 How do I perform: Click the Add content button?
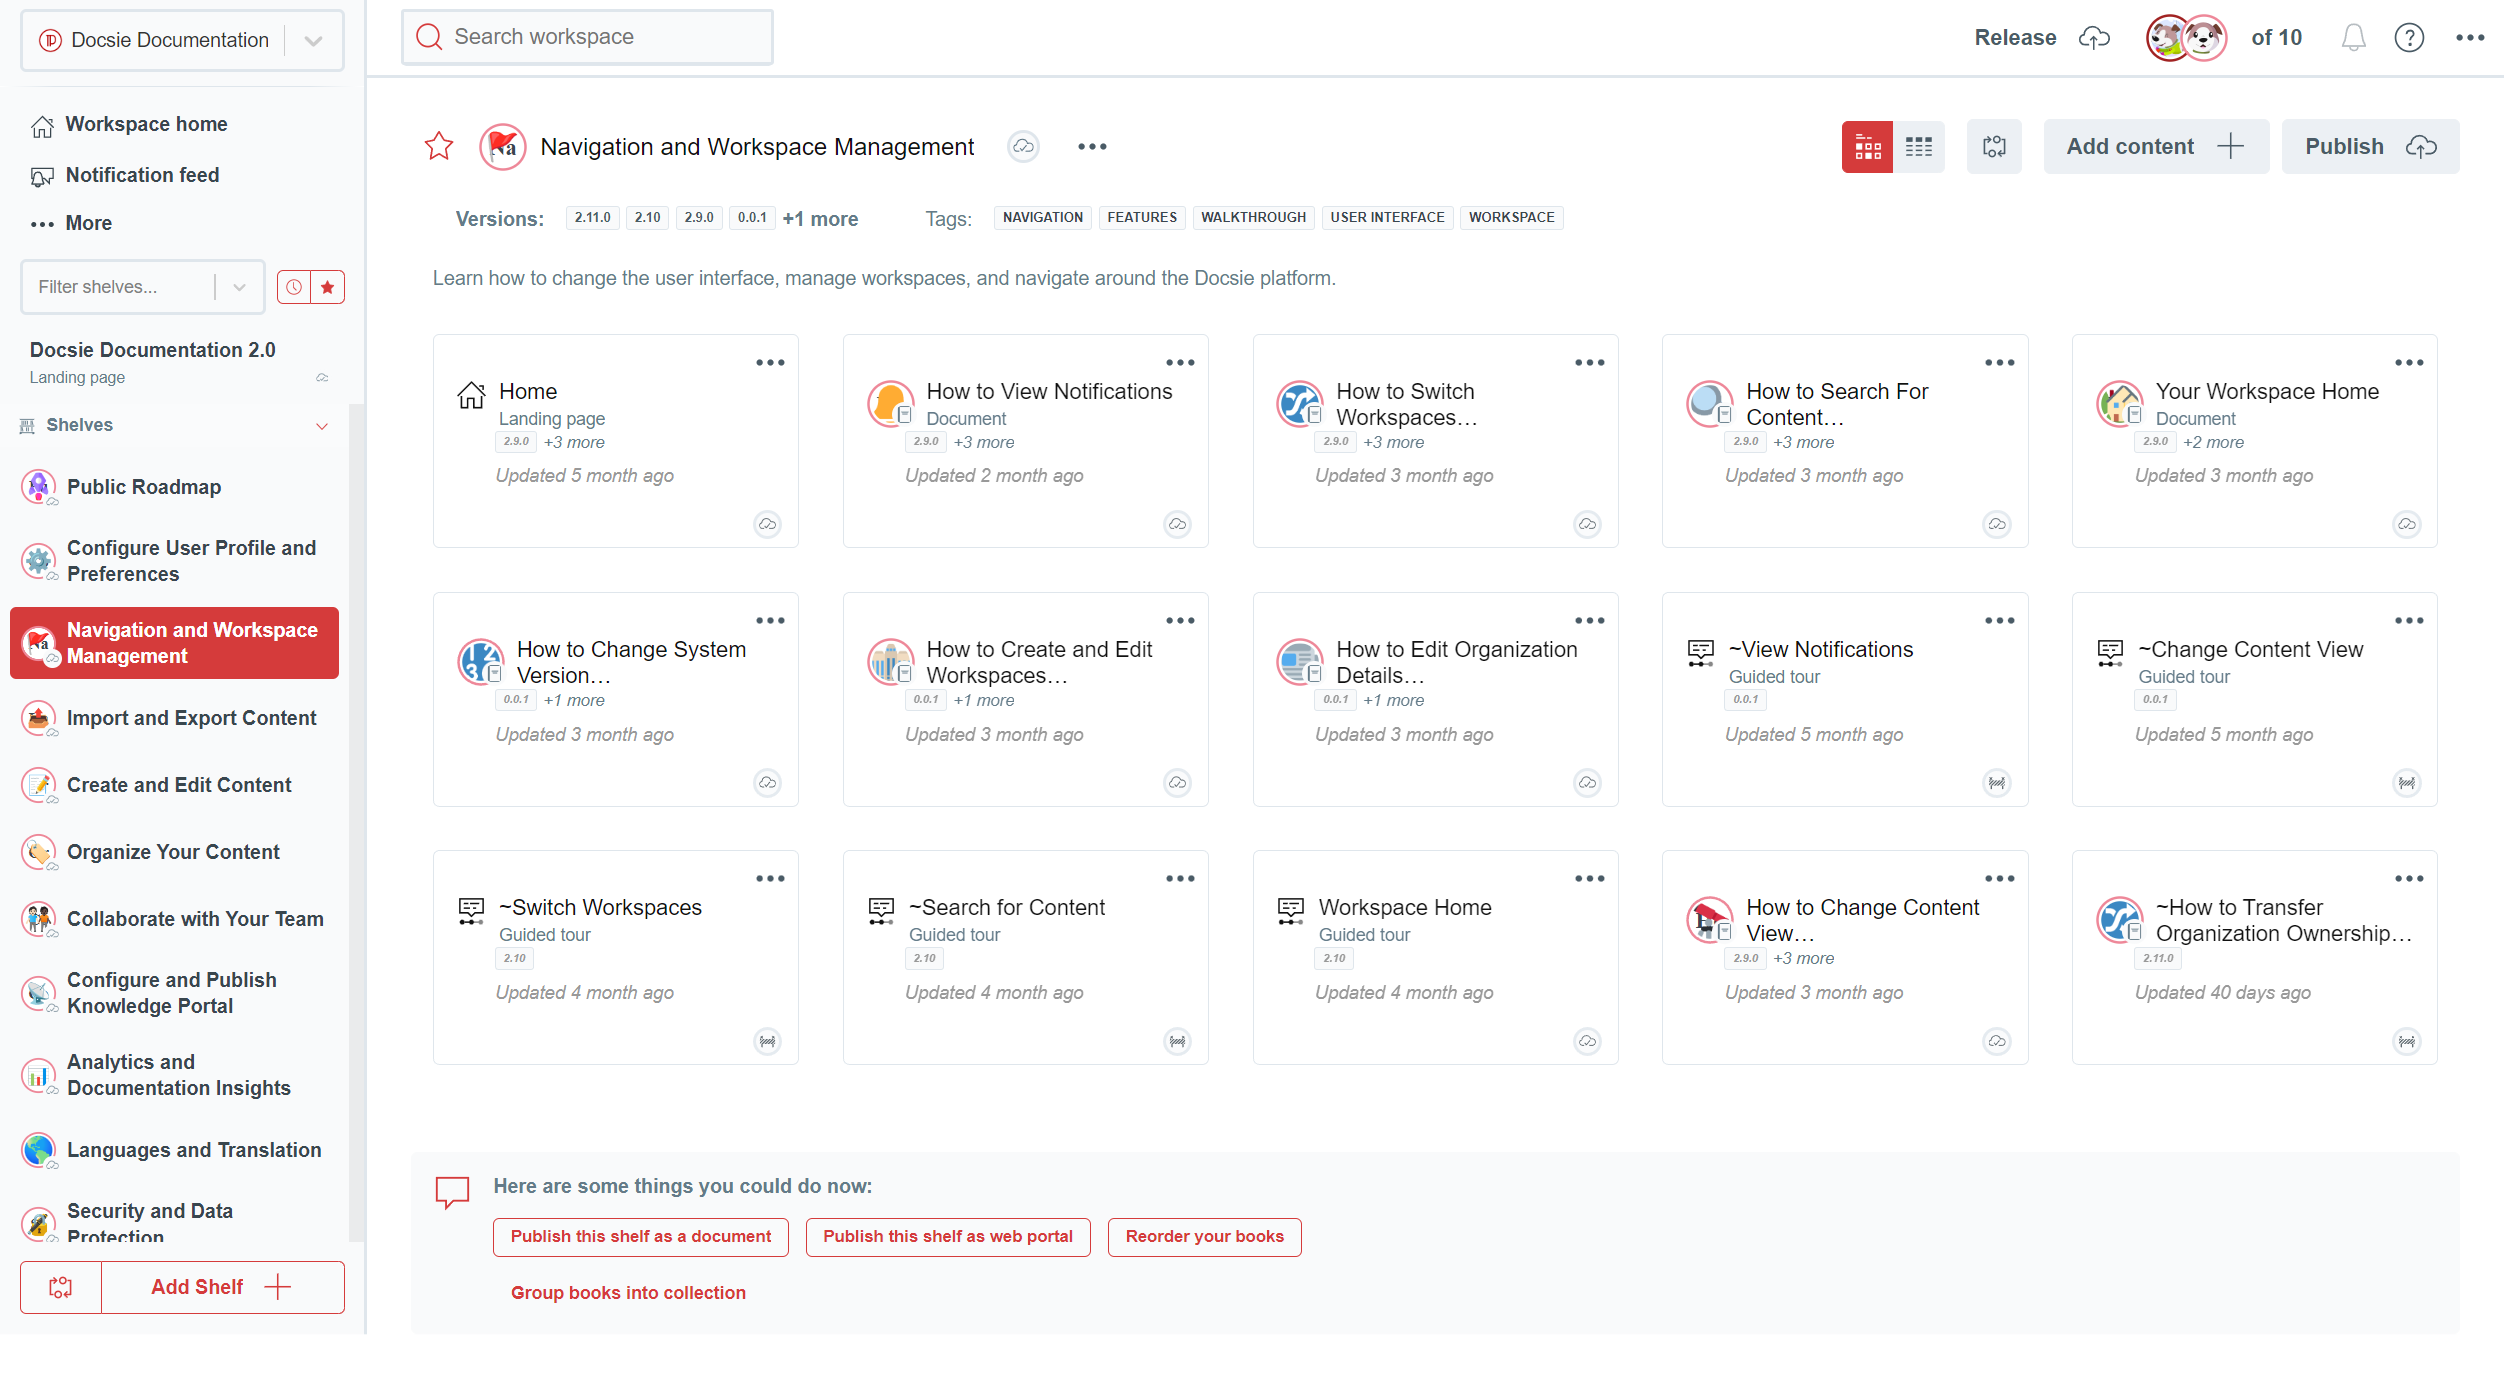tap(2155, 147)
